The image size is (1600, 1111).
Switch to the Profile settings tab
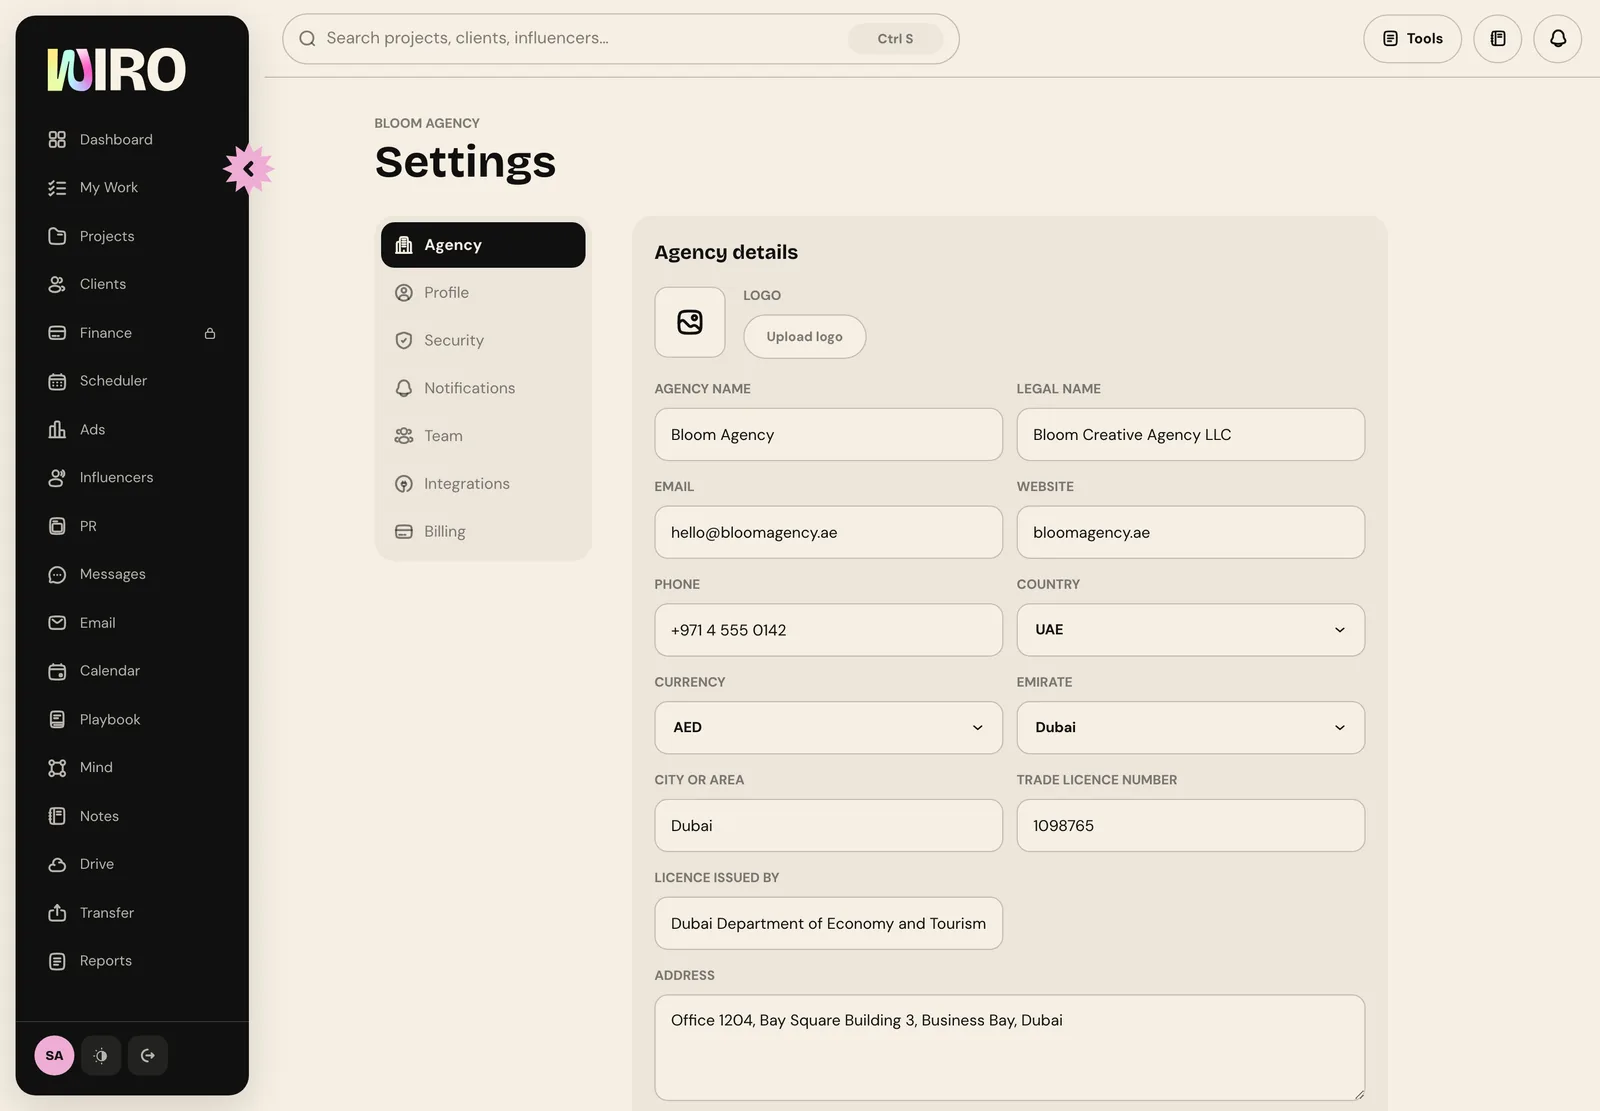(483, 293)
